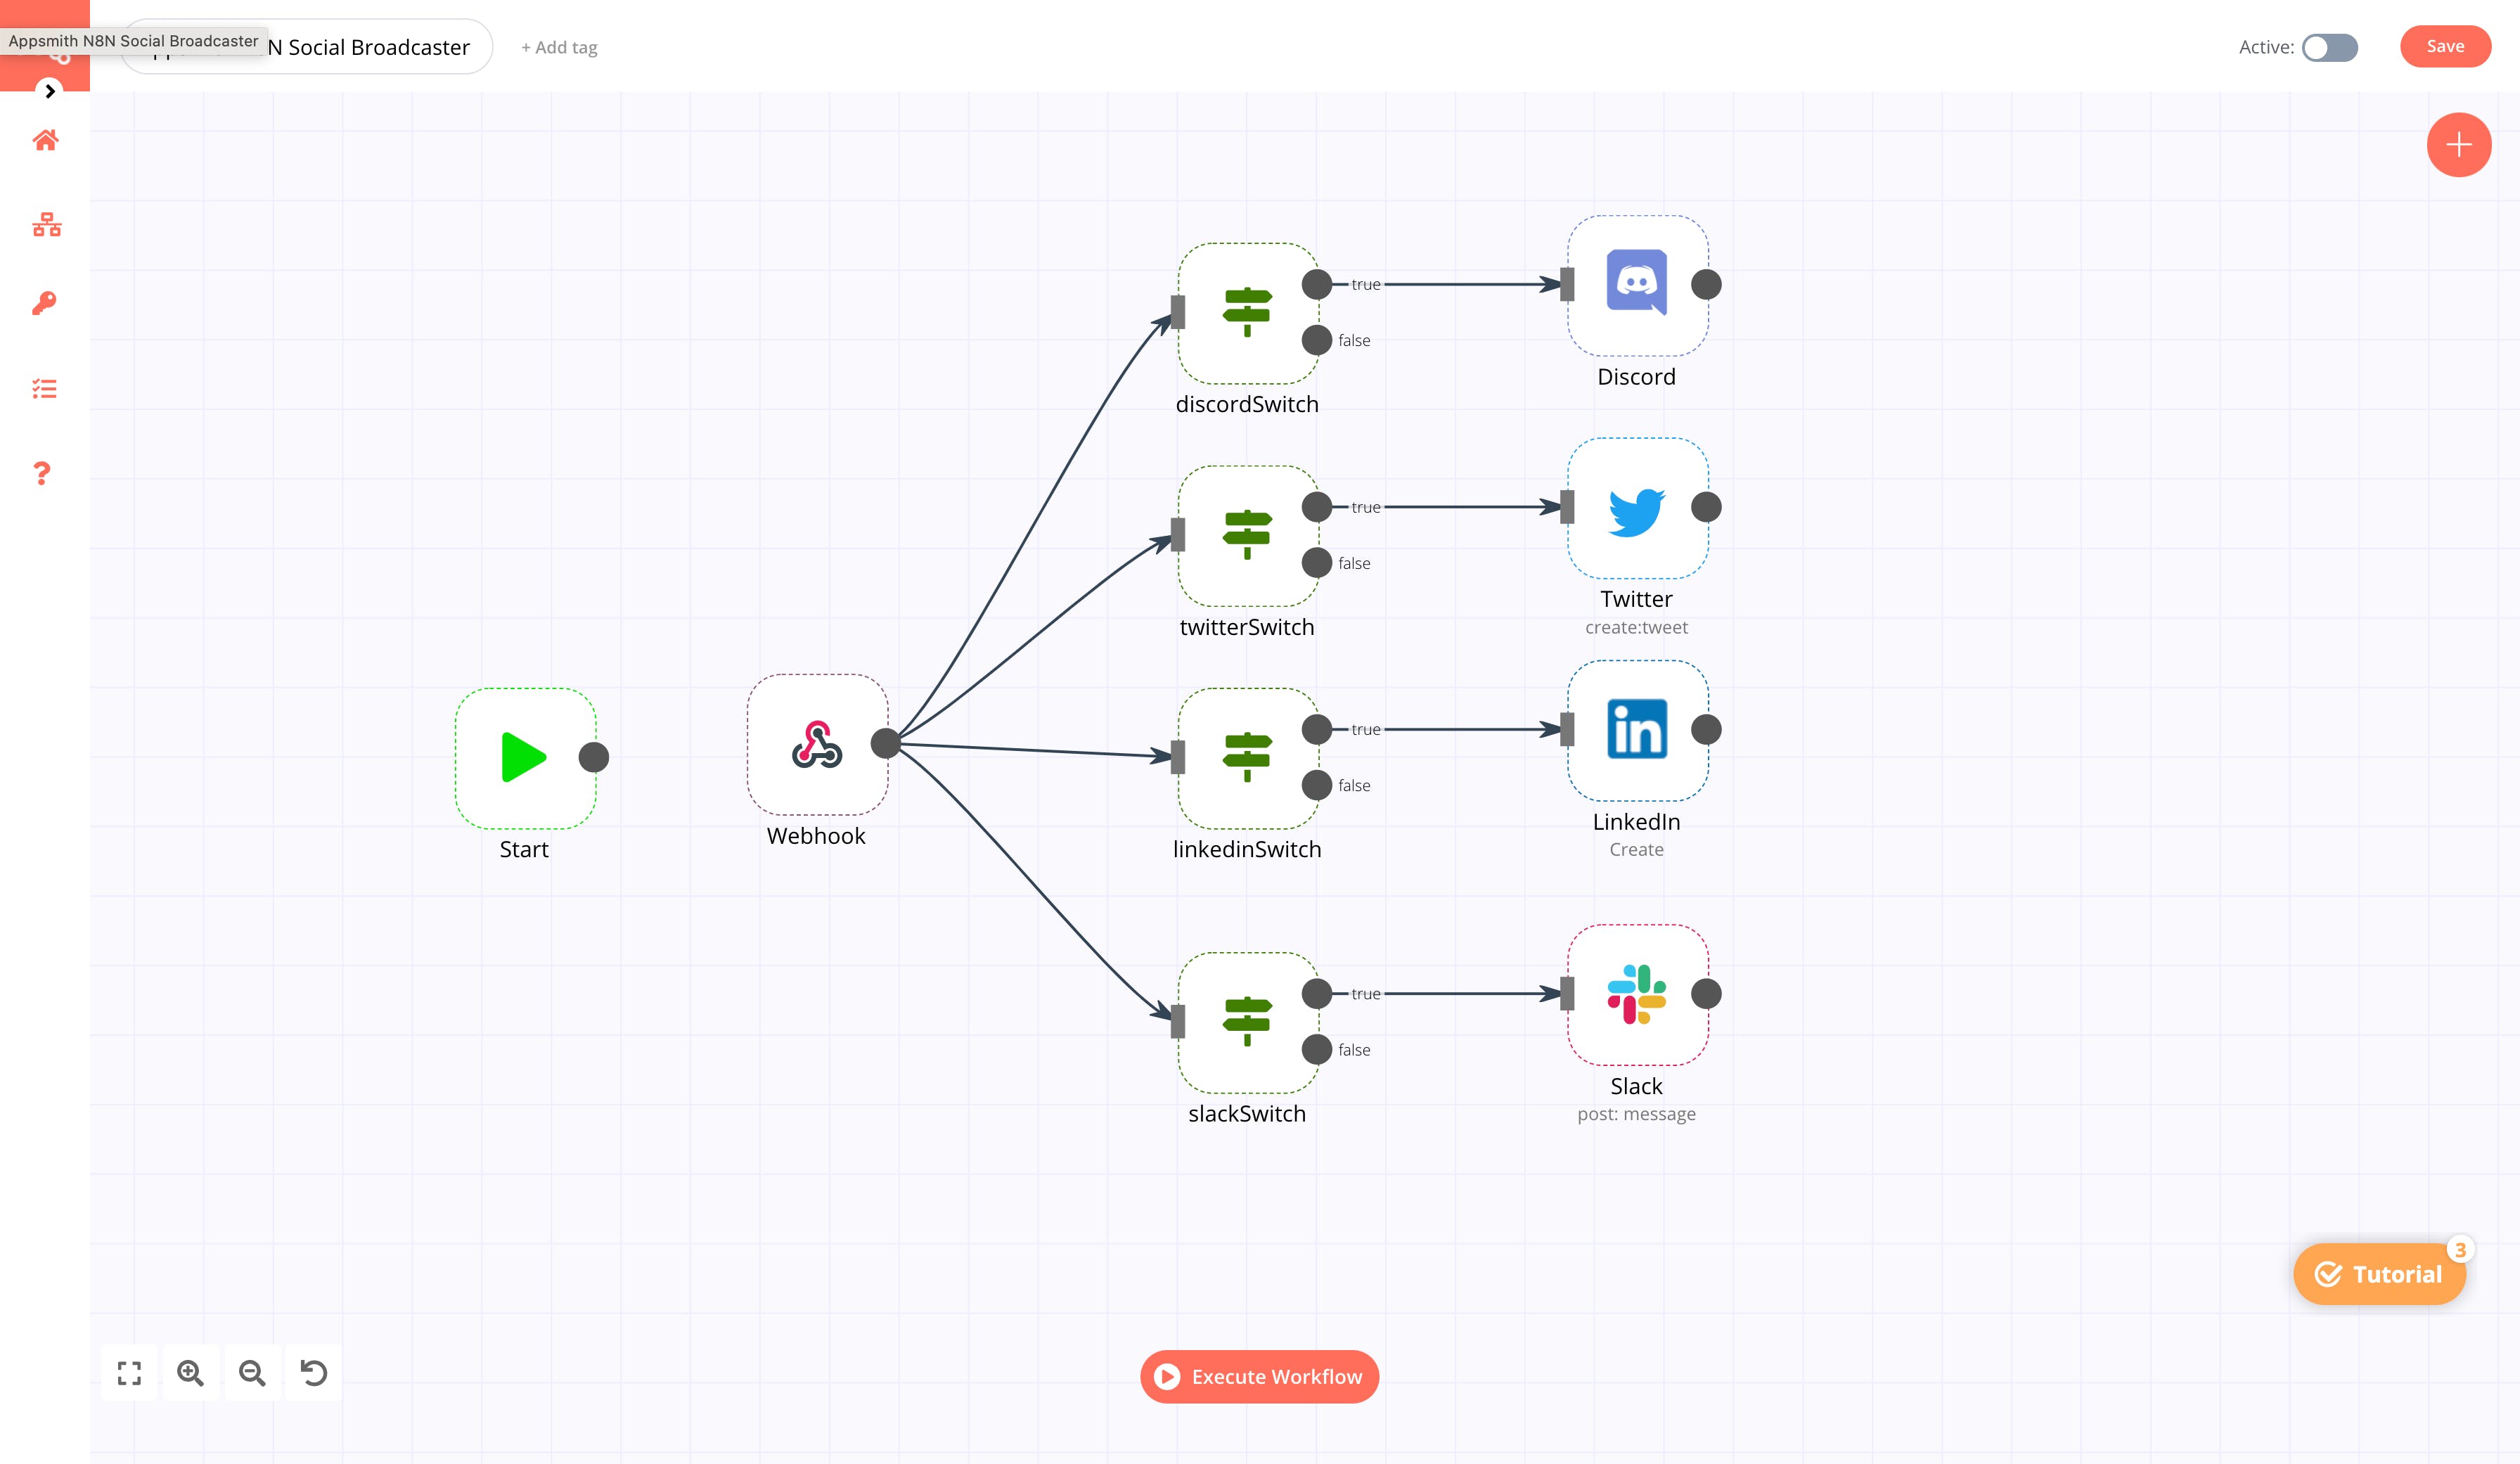Expand the sidebar with the chevron arrow
The image size is (2520, 1464).
[50, 91]
